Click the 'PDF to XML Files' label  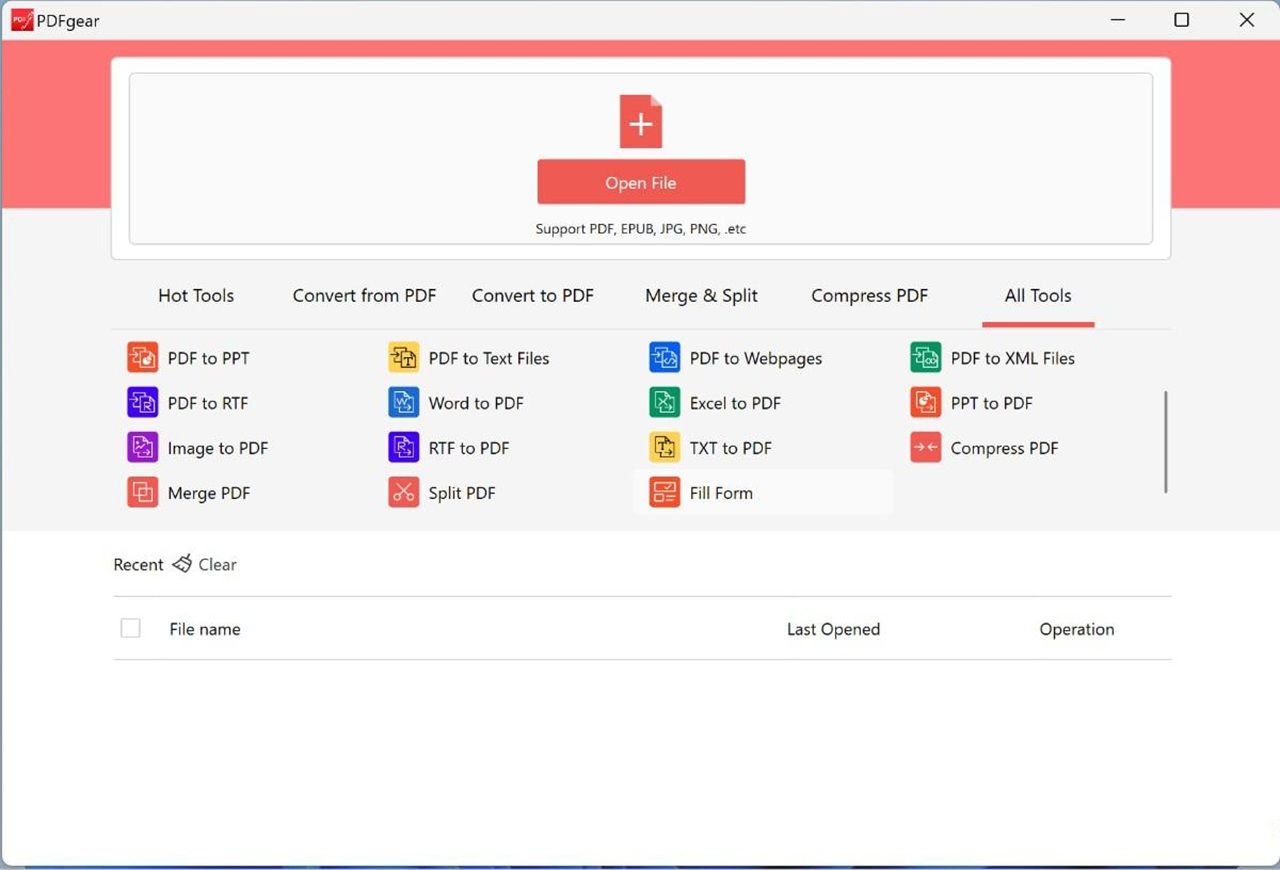click(1013, 358)
